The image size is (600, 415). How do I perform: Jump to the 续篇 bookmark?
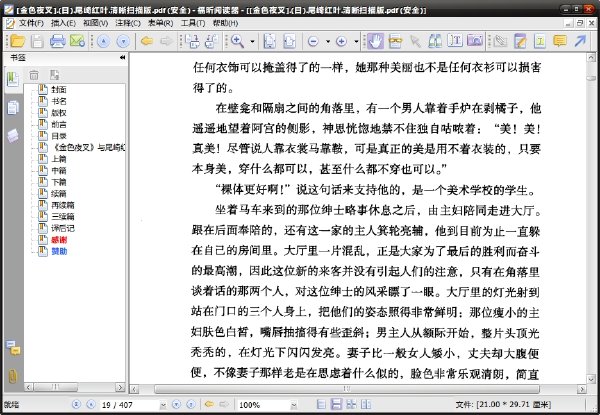[59, 194]
